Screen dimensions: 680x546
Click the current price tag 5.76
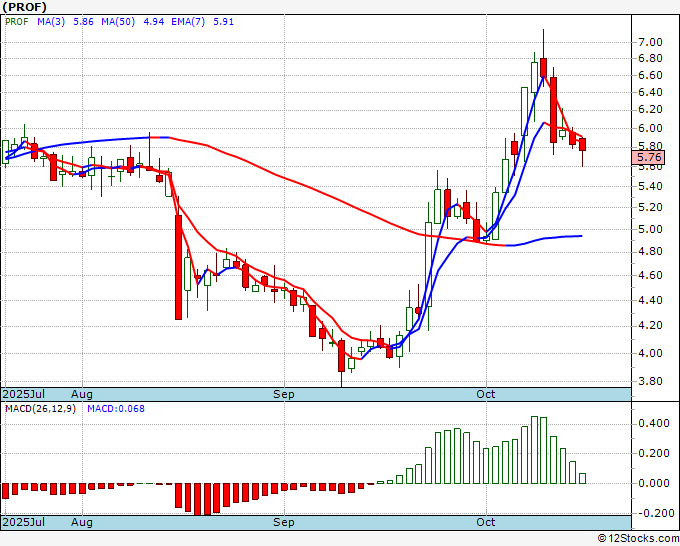648,157
